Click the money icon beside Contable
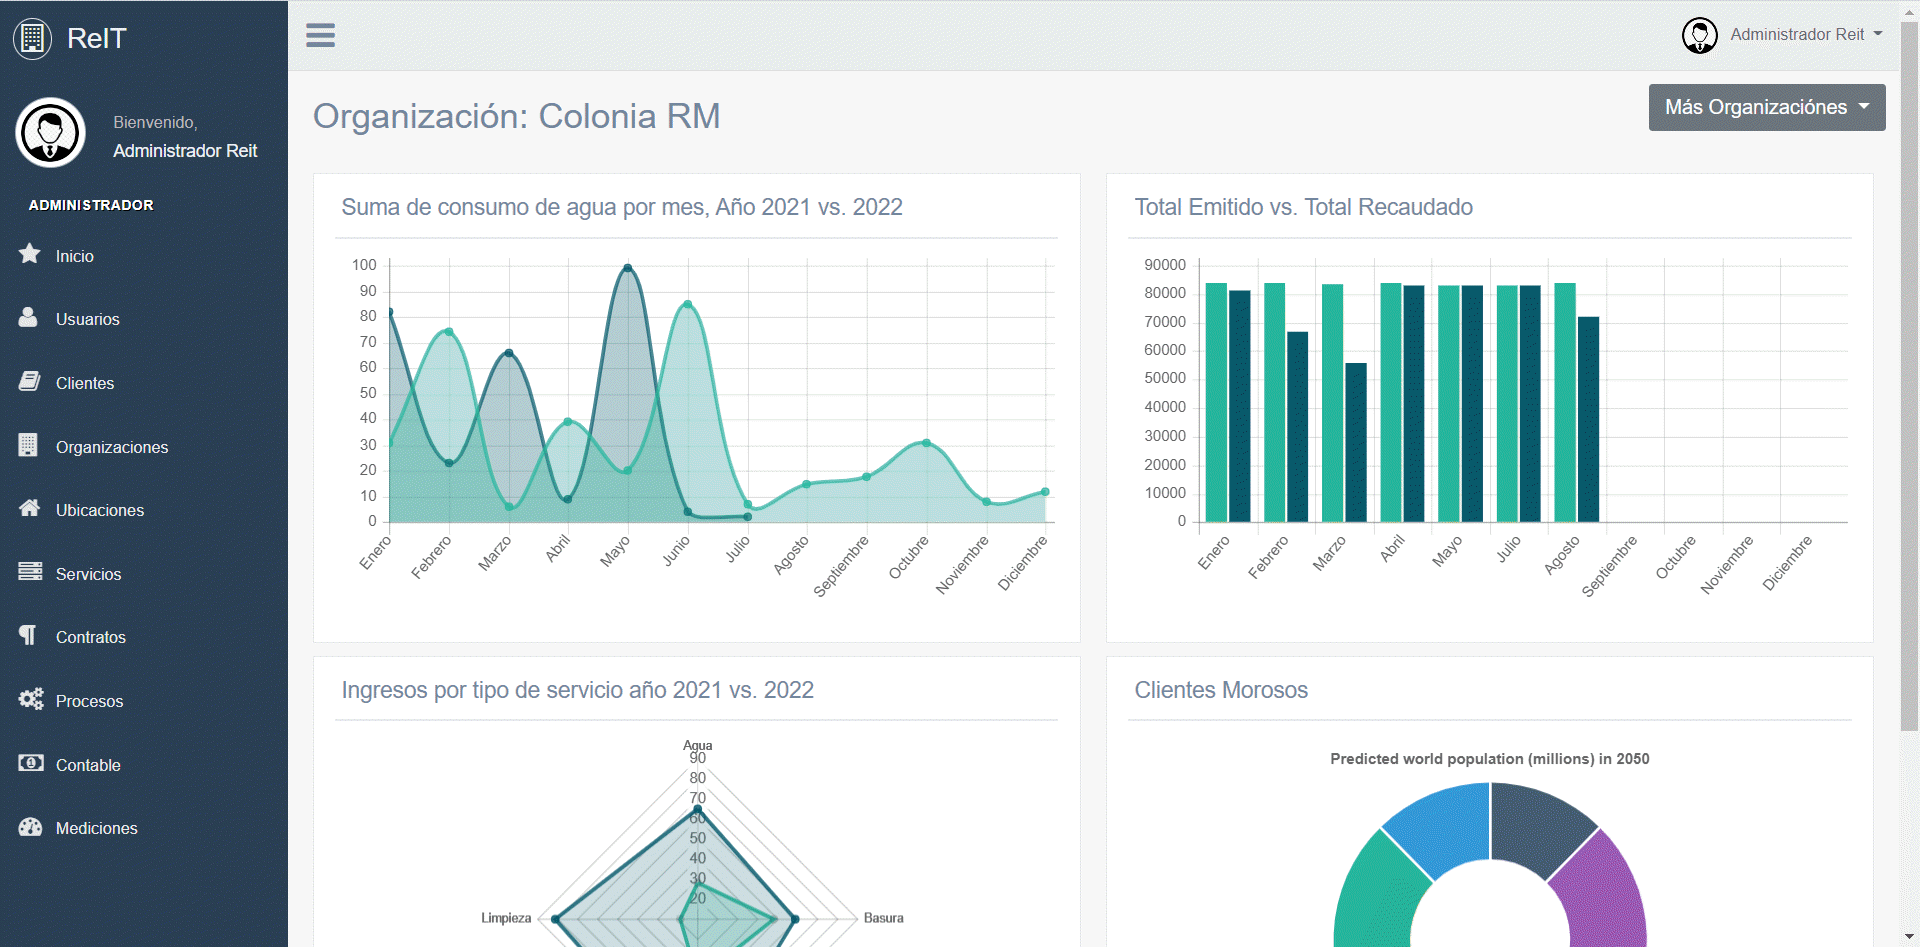The height and width of the screenshot is (947, 1920). [30, 763]
